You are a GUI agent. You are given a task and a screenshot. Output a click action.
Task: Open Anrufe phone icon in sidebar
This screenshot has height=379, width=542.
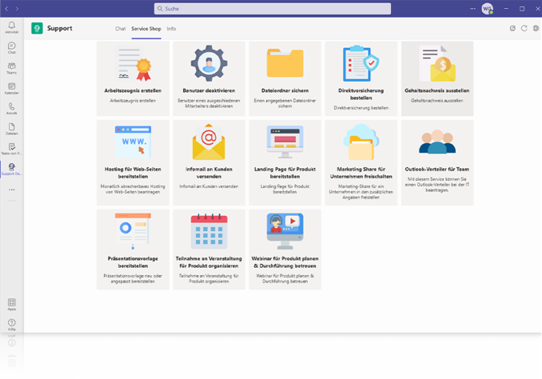pos(11,108)
